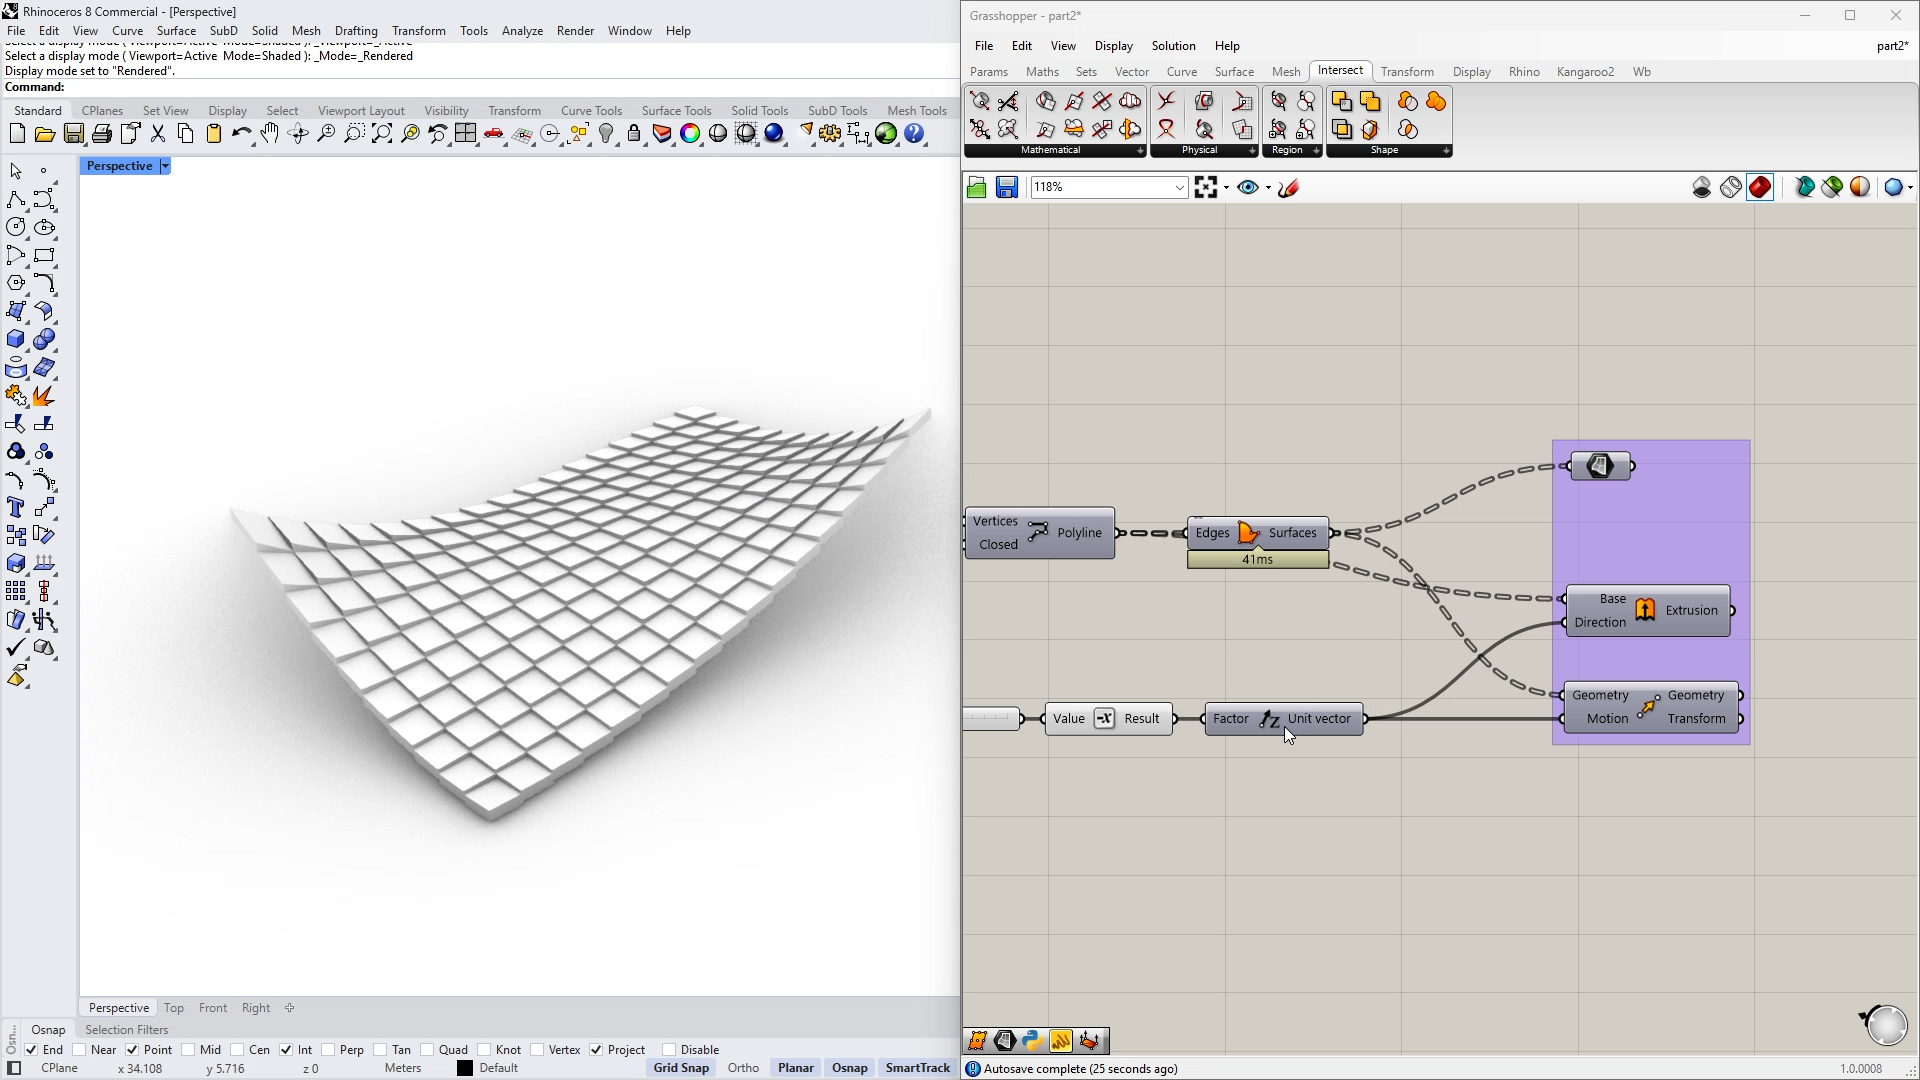Click the Grasshopper save file icon
The image size is (1920, 1080).
(1006, 188)
